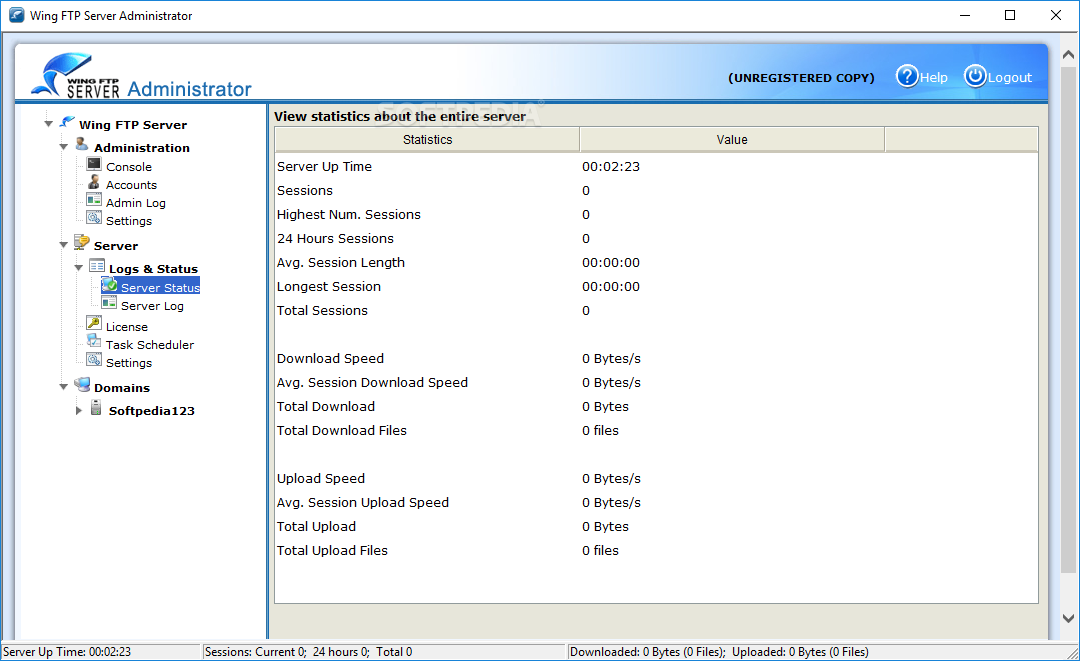Select the Server Up Time row
The height and width of the screenshot is (661, 1080).
coord(656,167)
